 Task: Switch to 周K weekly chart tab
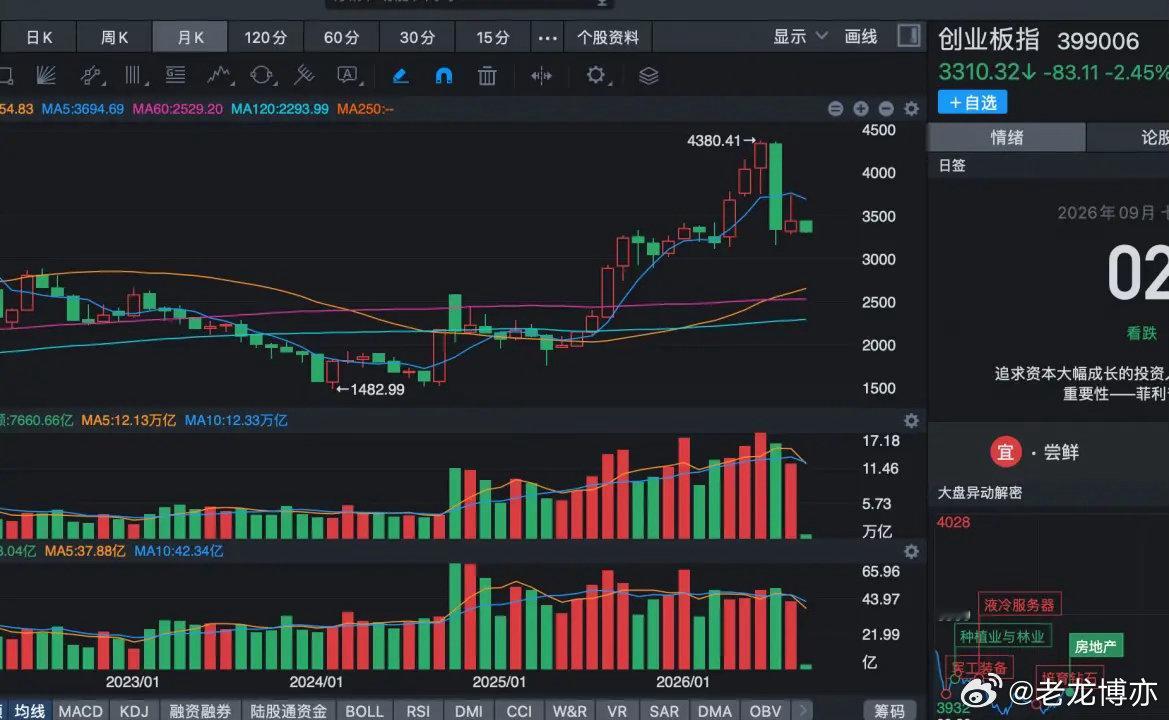coord(114,37)
